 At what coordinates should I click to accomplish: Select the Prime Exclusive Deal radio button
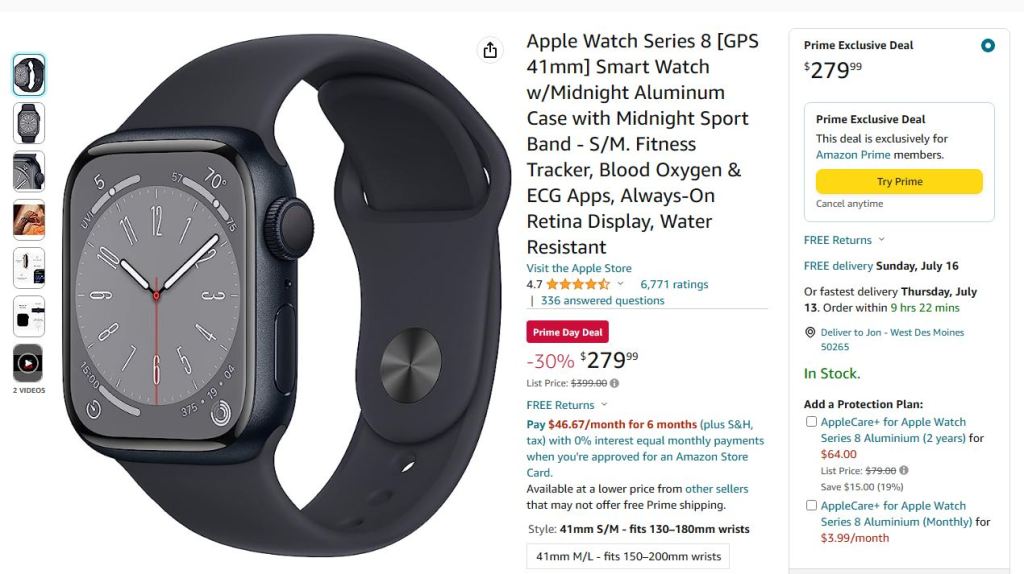(987, 46)
